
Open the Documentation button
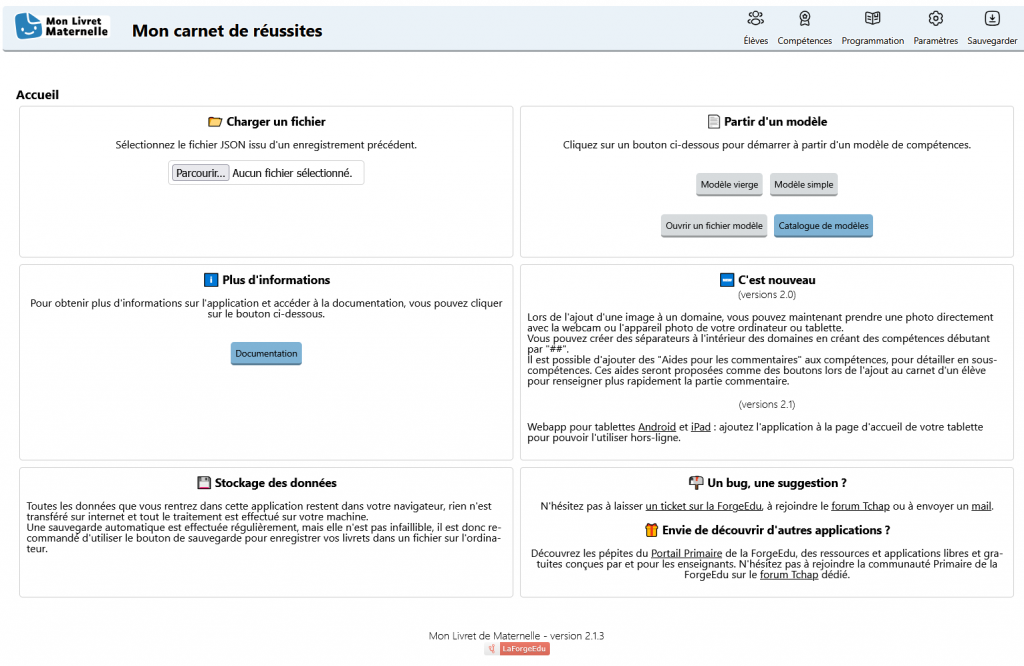[266, 354]
